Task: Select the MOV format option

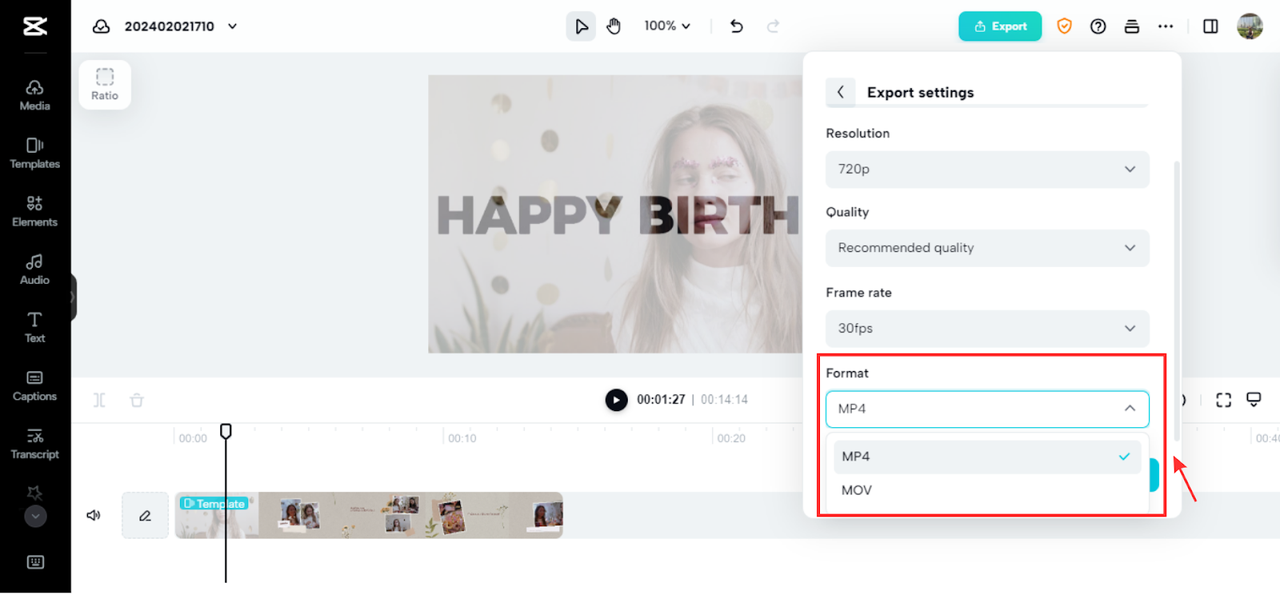Action: [x=987, y=490]
